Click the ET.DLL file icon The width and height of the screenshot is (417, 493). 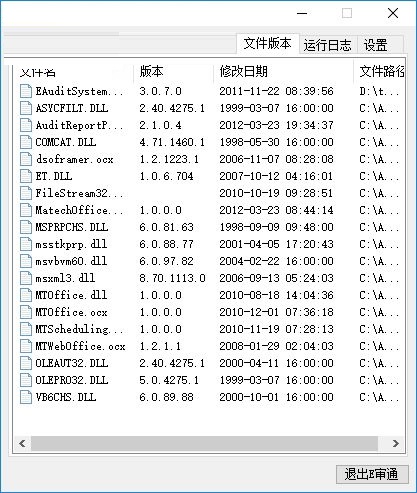tap(26, 176)
